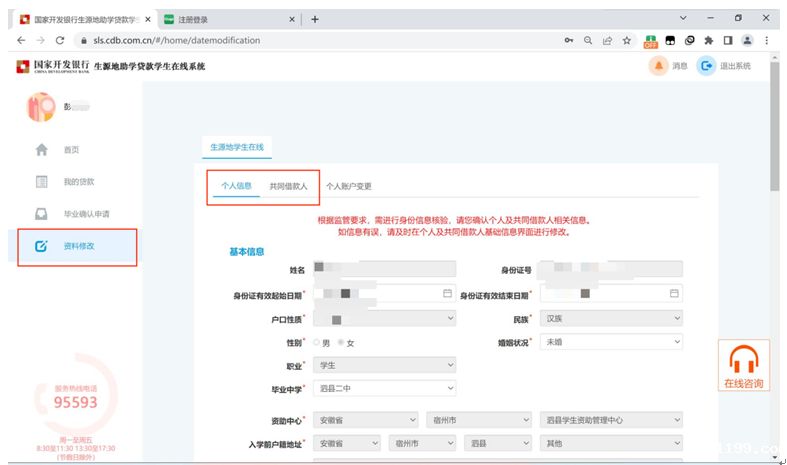The width and height of the screenshot is (787, 465).
Task: Click the 姓名 input field
Action: [384, 269]
